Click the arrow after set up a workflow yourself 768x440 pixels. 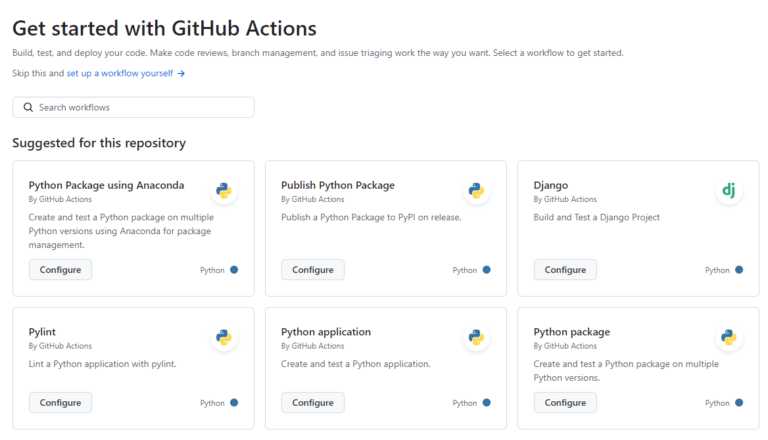(x=181, y=73)
